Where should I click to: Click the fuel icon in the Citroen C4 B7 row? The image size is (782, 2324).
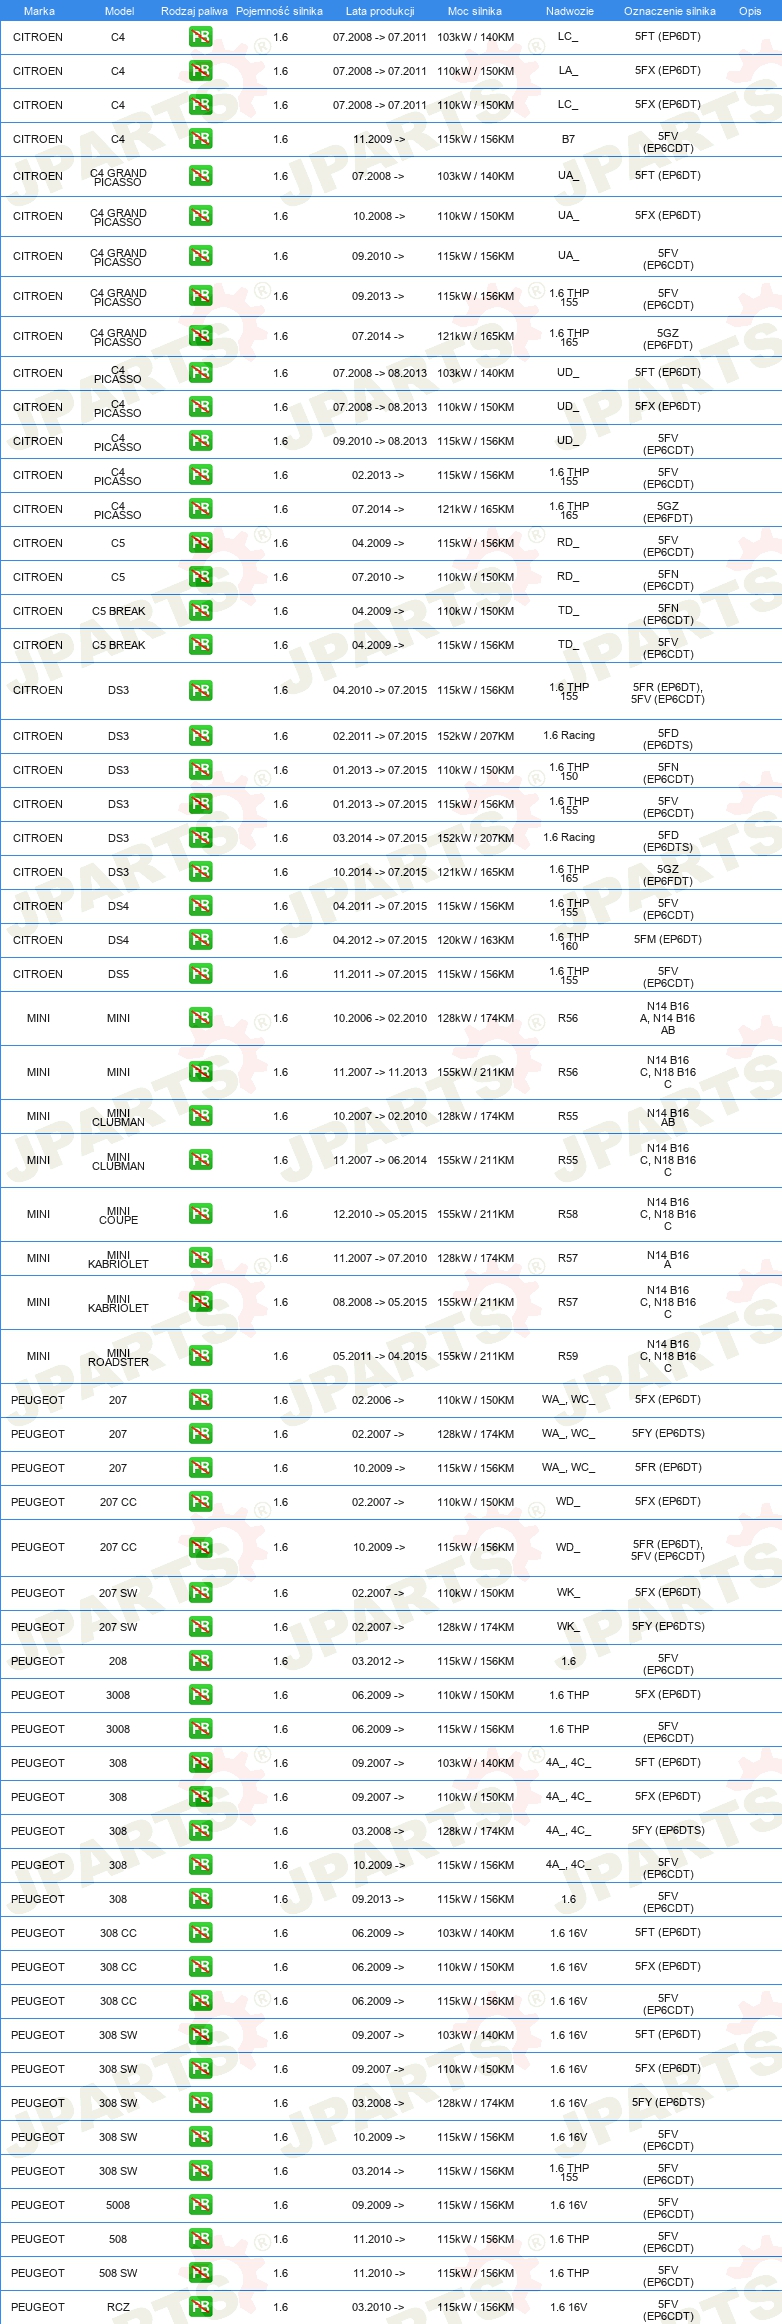(200, 139)
